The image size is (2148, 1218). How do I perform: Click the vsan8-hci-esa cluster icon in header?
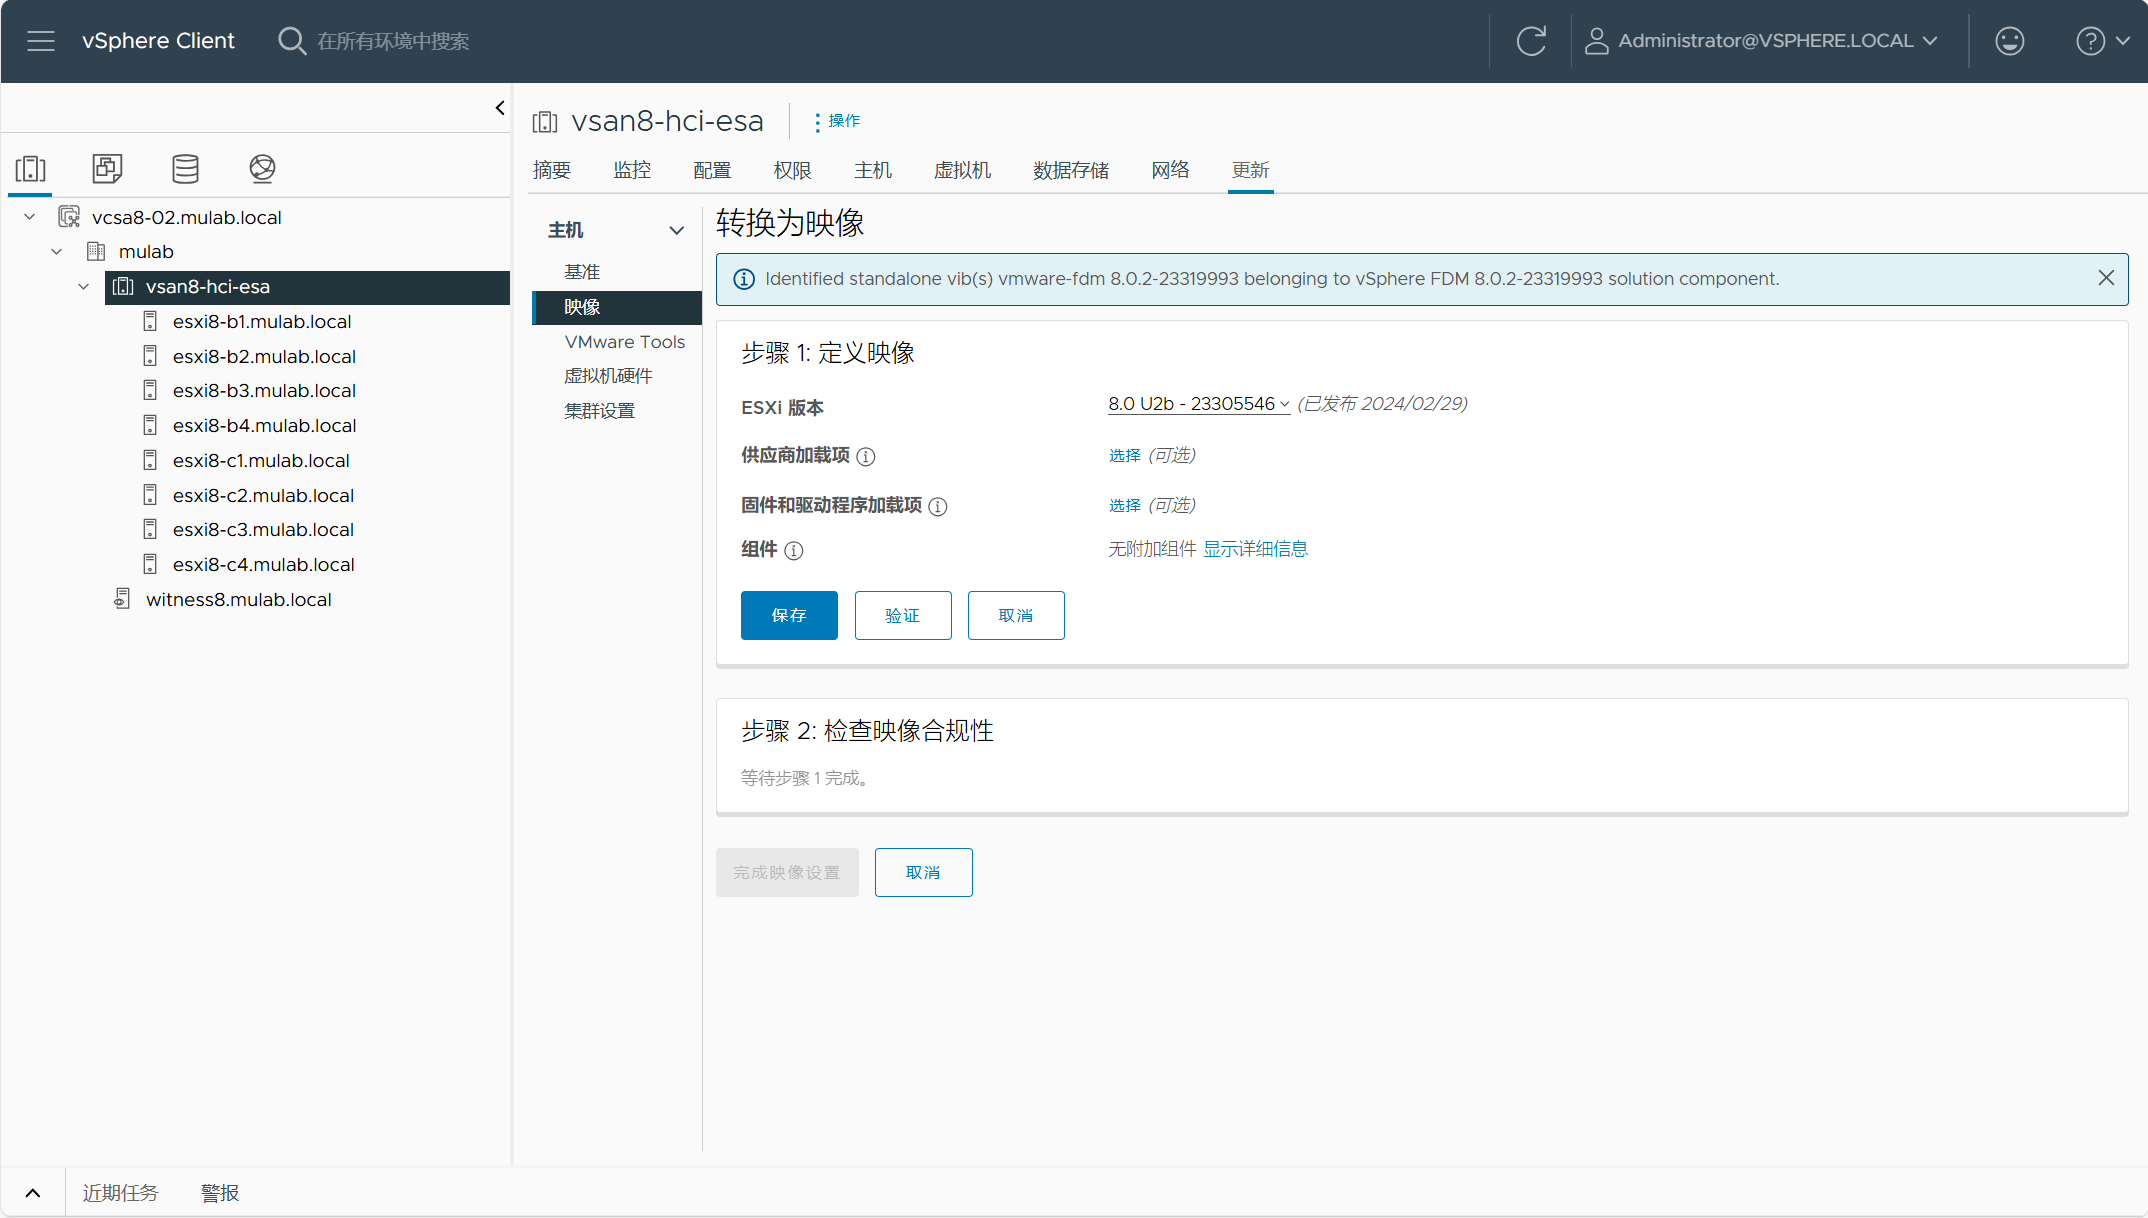point(545,122)
